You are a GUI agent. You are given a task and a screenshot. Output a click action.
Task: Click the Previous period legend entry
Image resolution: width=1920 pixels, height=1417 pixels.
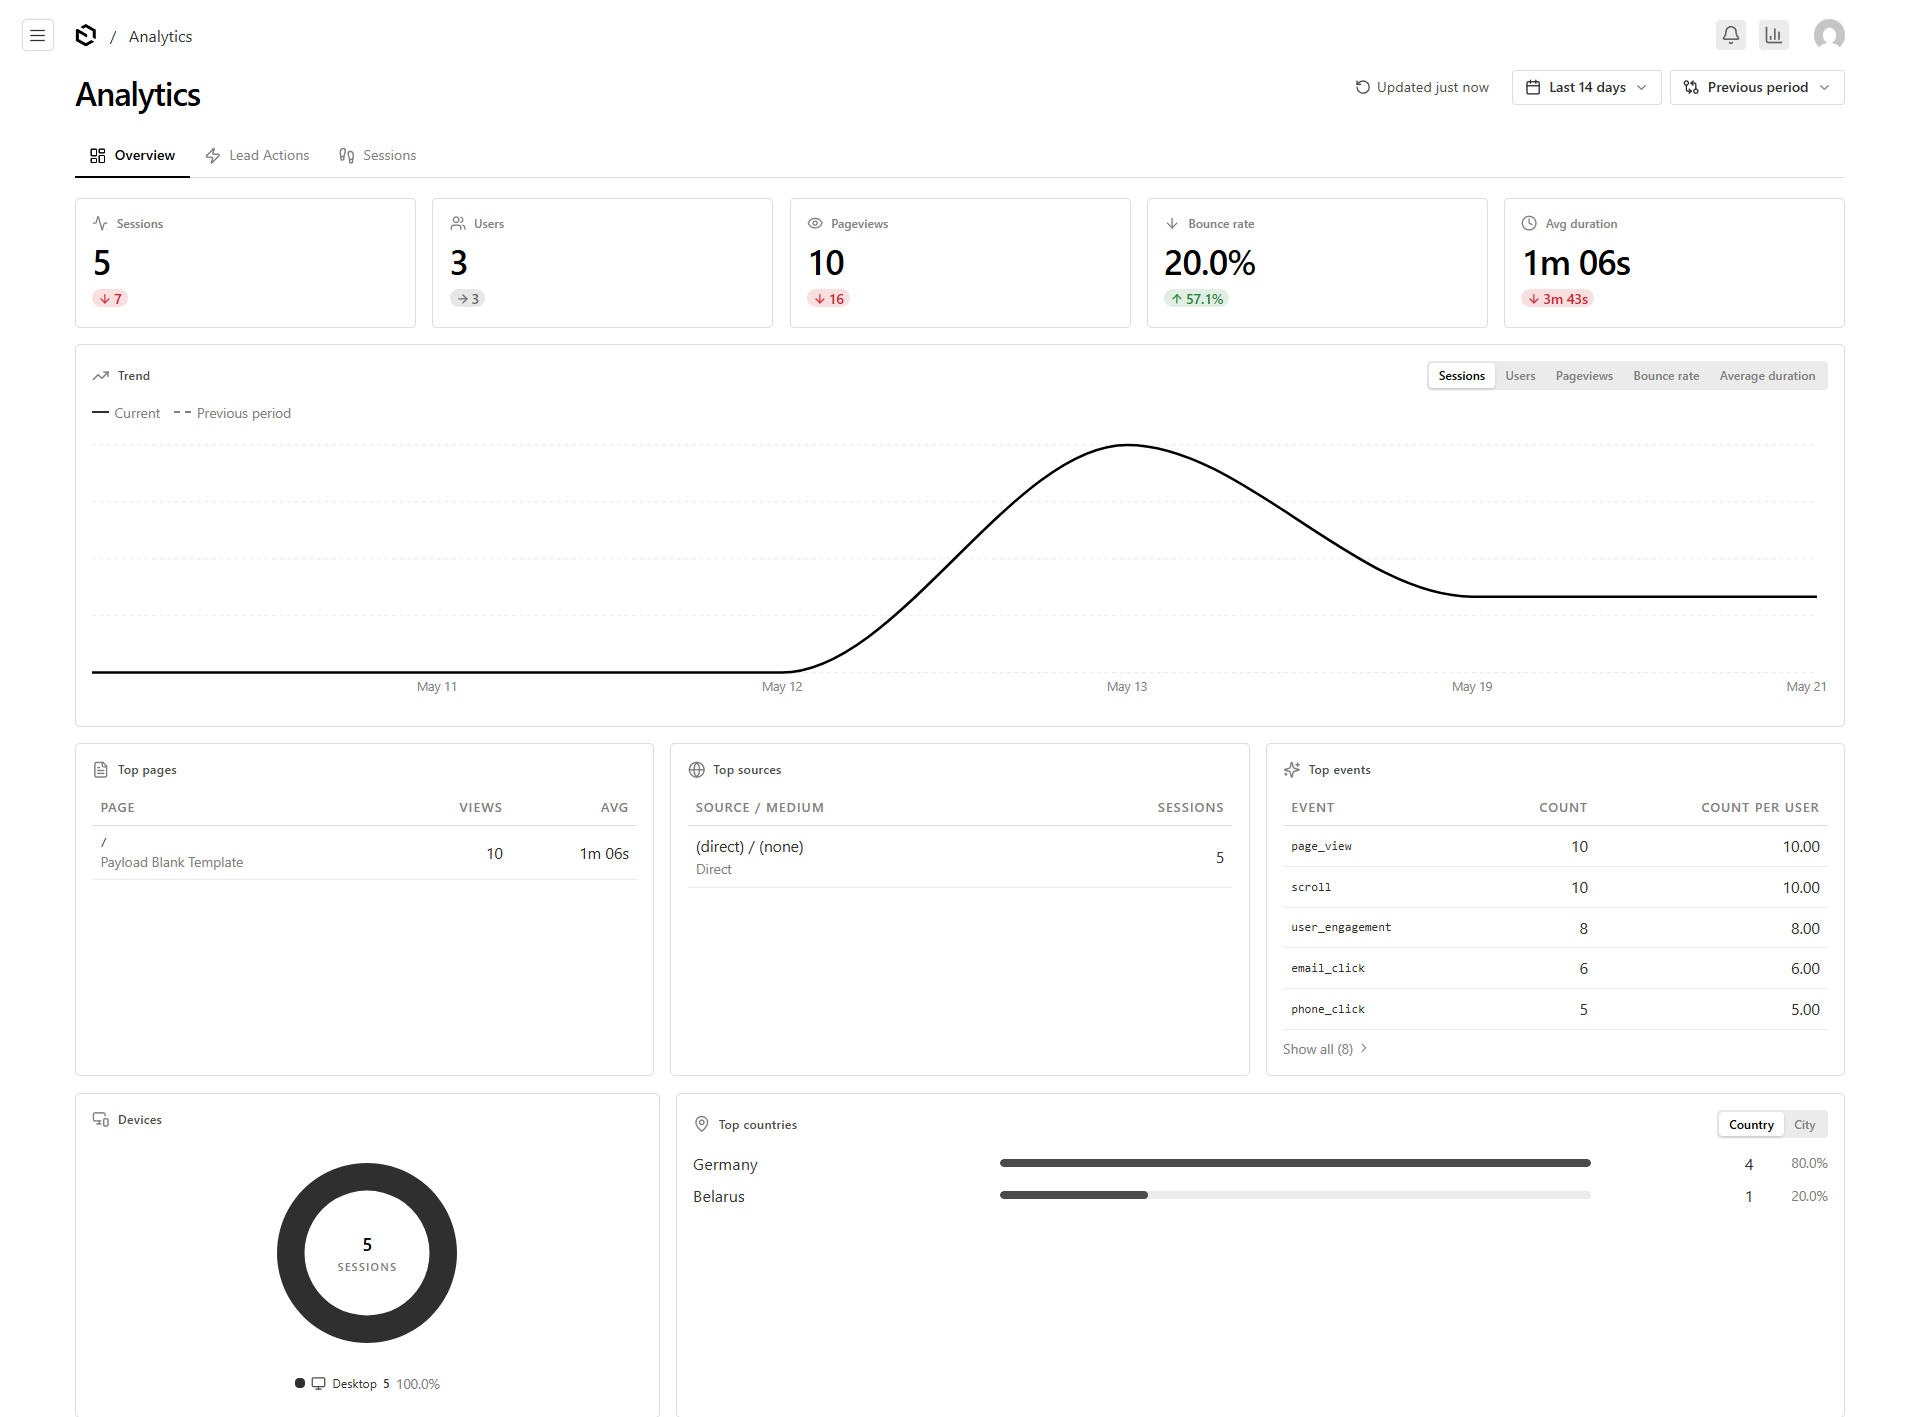(x=232, y=413)
